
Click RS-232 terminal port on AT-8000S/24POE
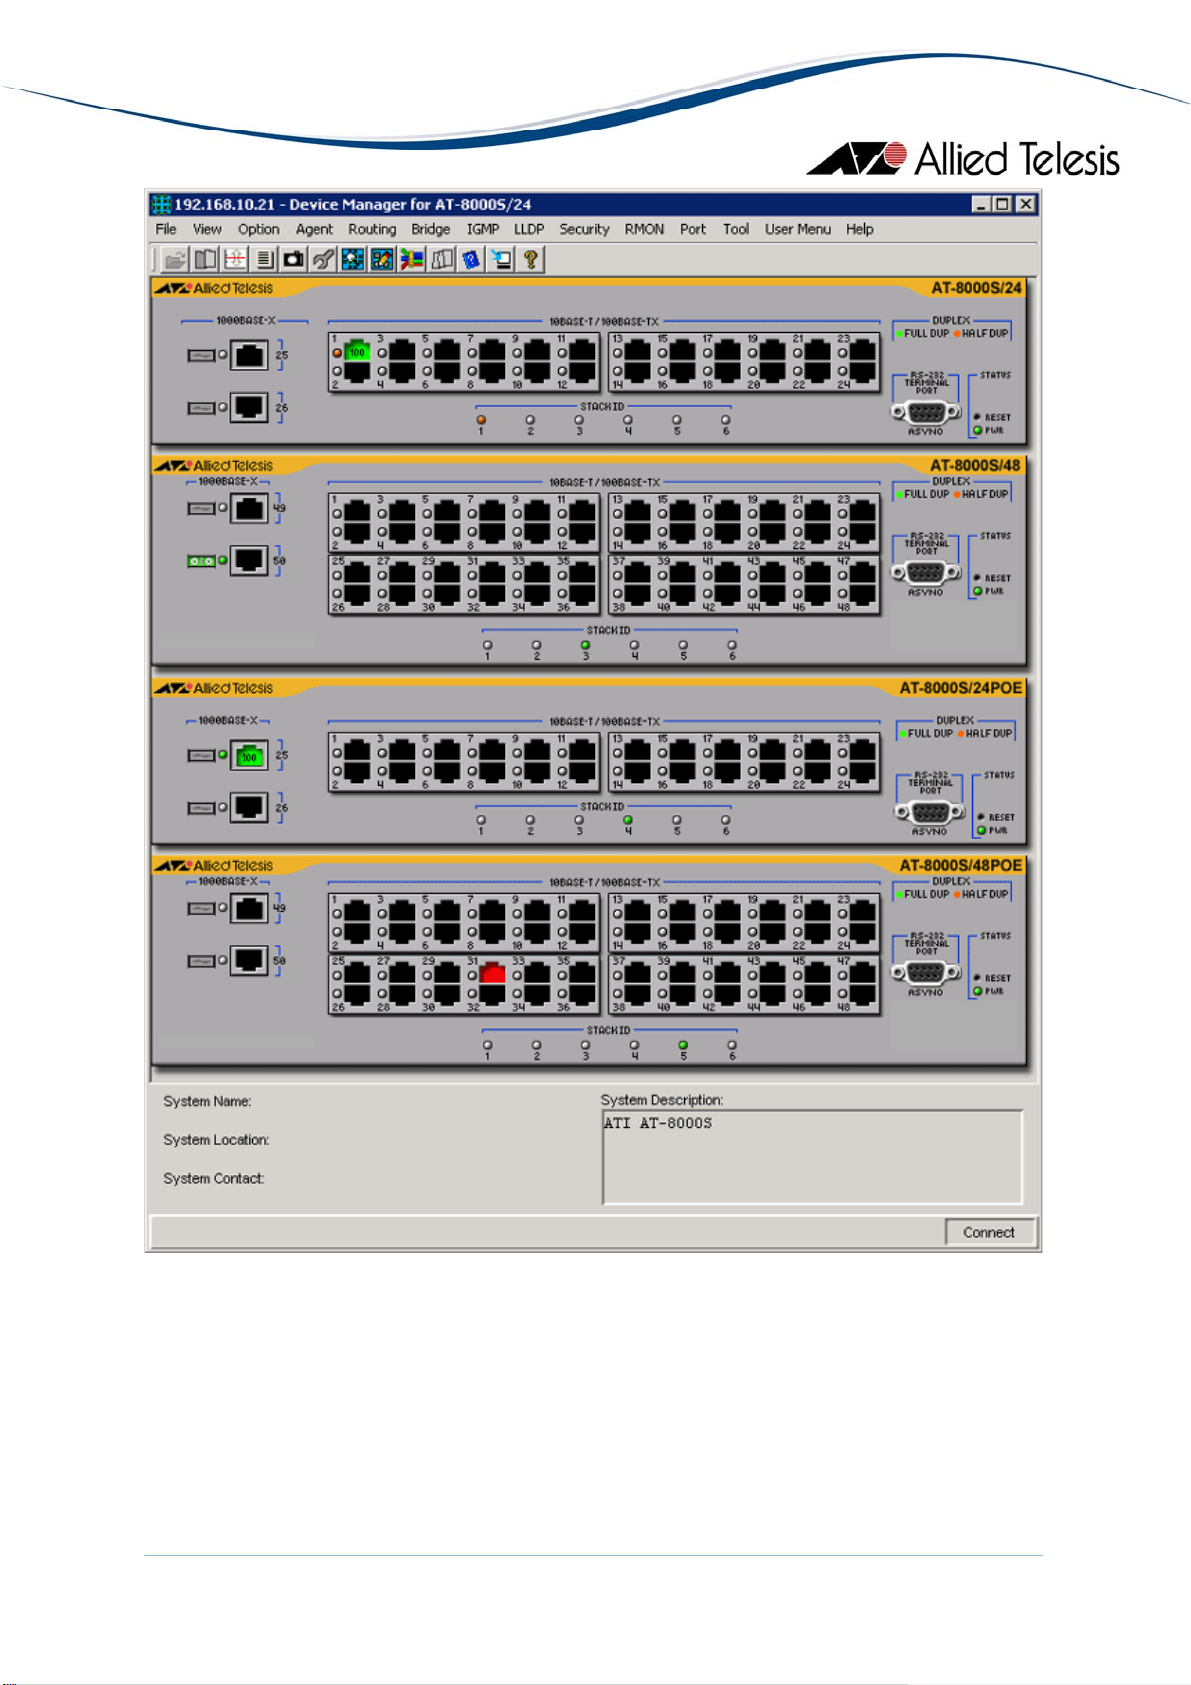click(929, 812)
